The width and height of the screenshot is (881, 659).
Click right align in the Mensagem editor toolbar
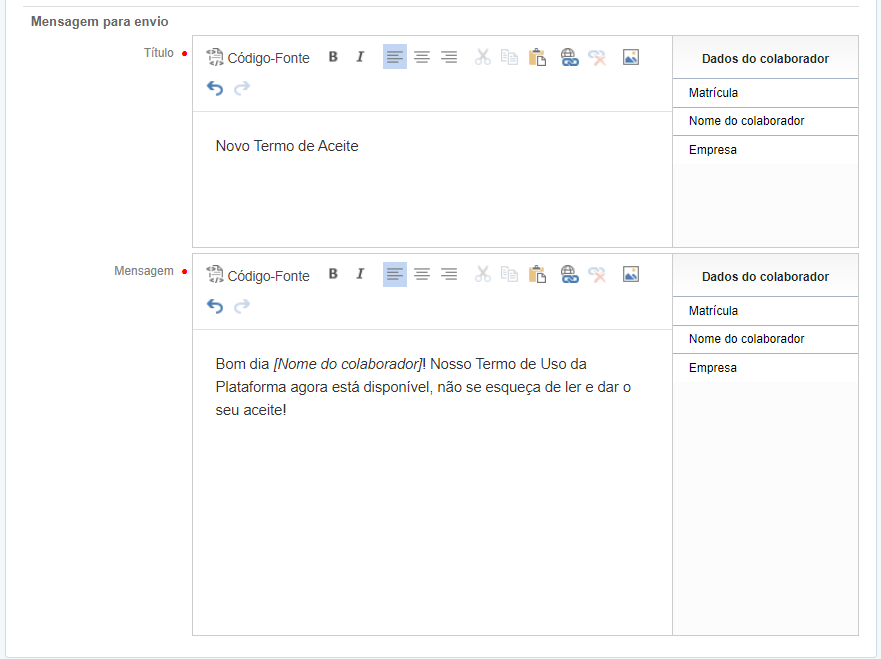pyautogui.click(x=449, y=275)
